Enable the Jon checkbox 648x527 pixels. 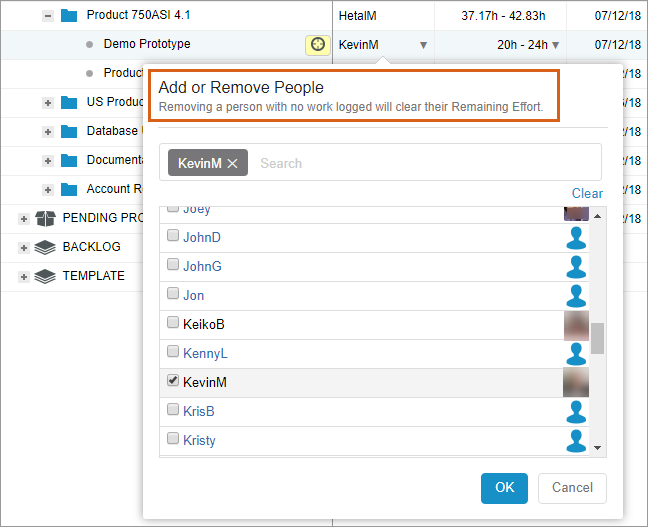coord(173,294)
